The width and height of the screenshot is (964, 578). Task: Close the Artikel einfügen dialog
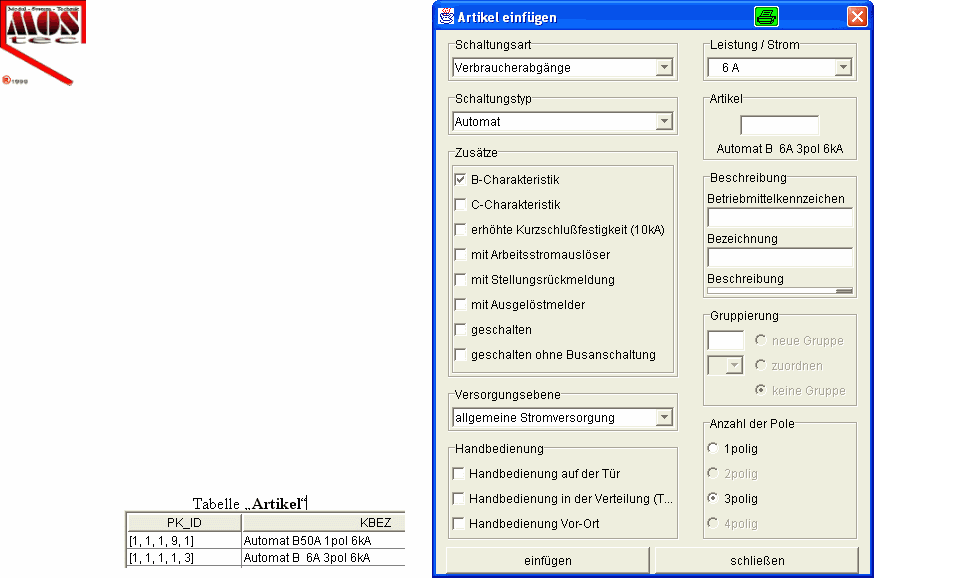point(856,17)
